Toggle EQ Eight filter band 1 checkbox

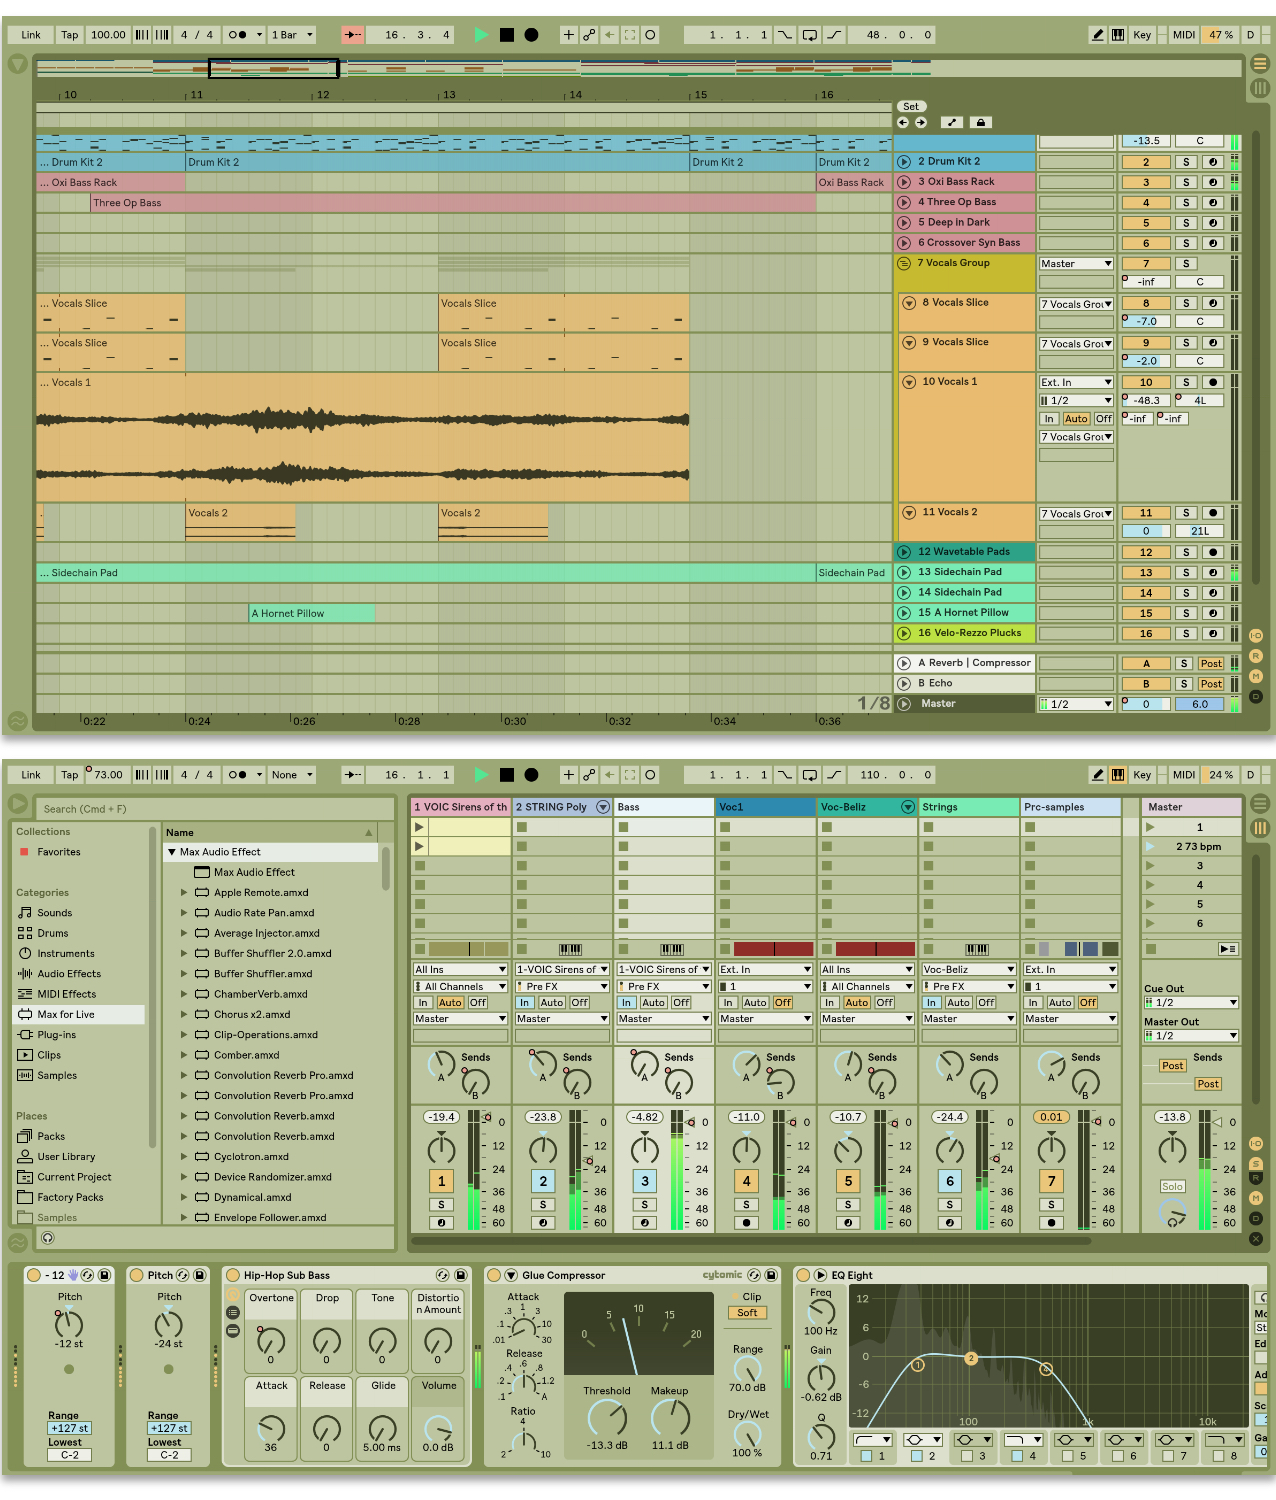coord(866,1456)
